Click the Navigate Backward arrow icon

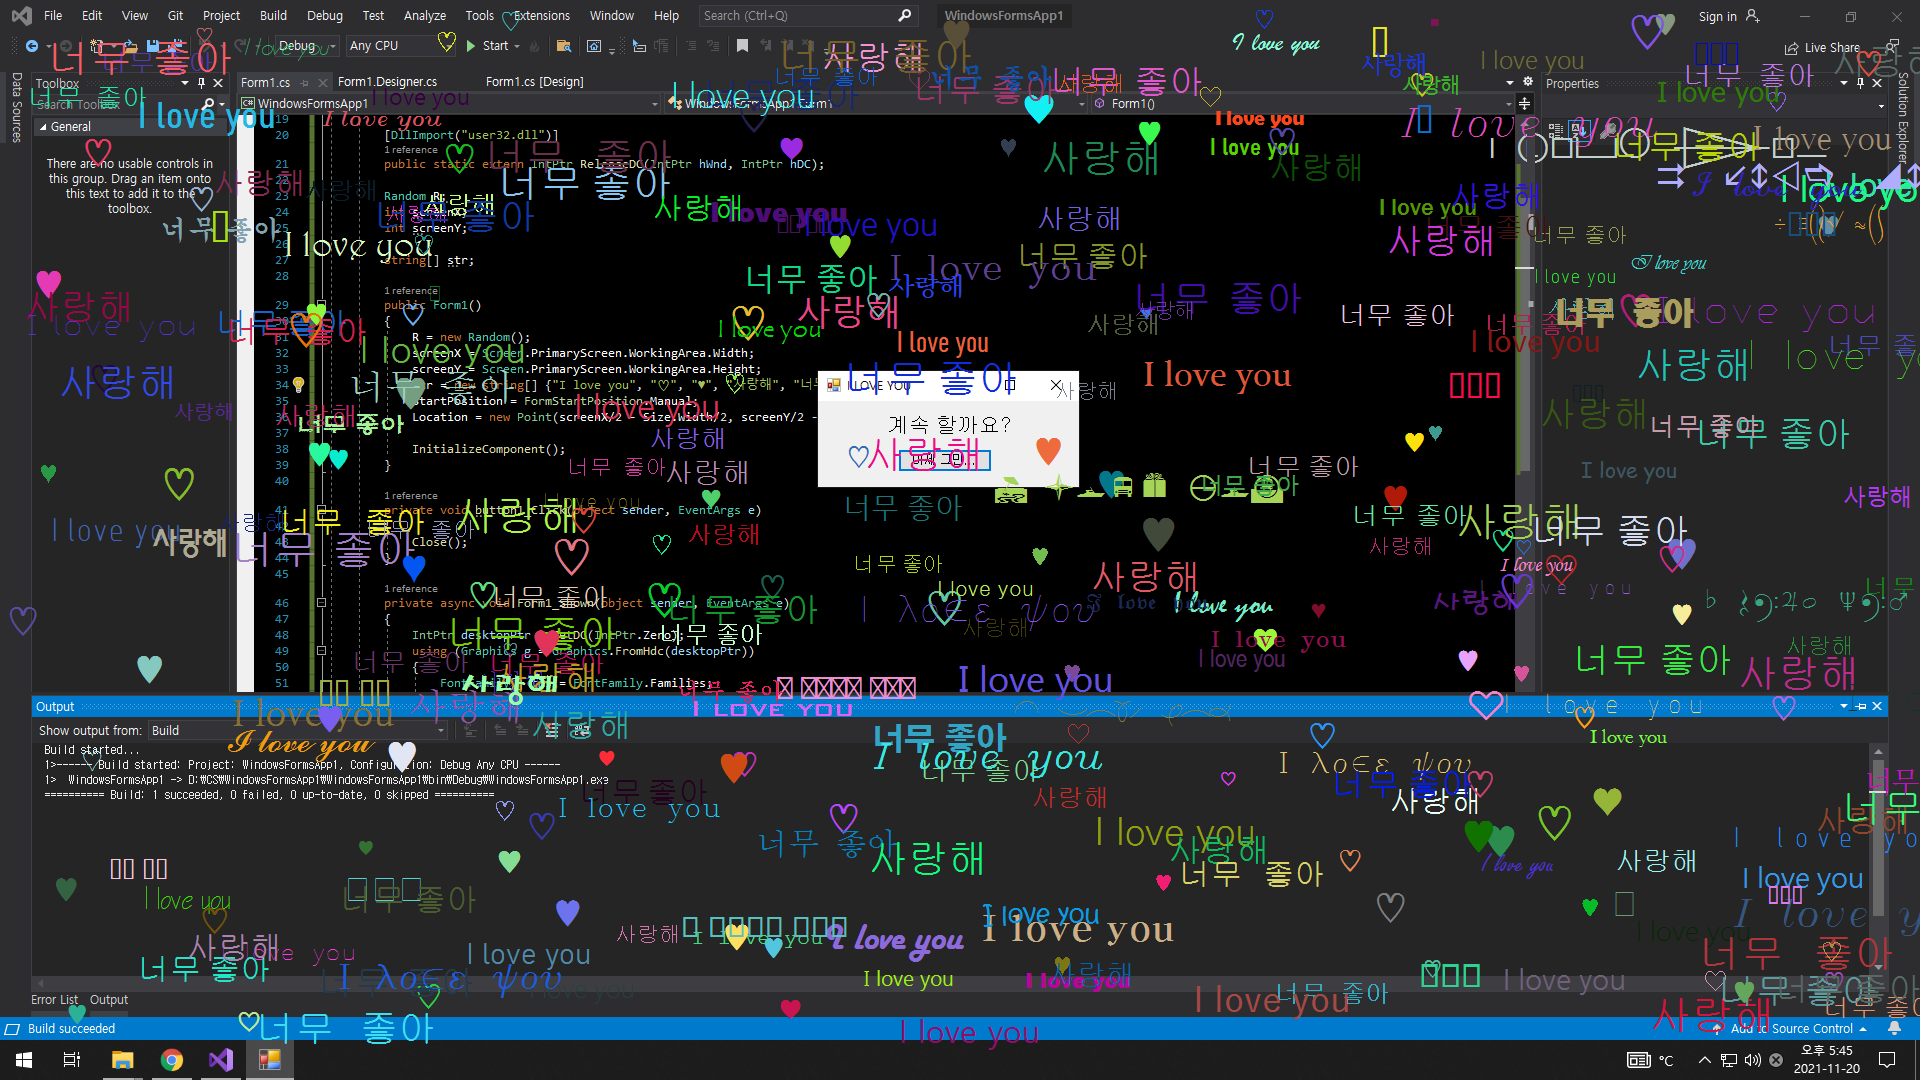[x=32, y=46]
